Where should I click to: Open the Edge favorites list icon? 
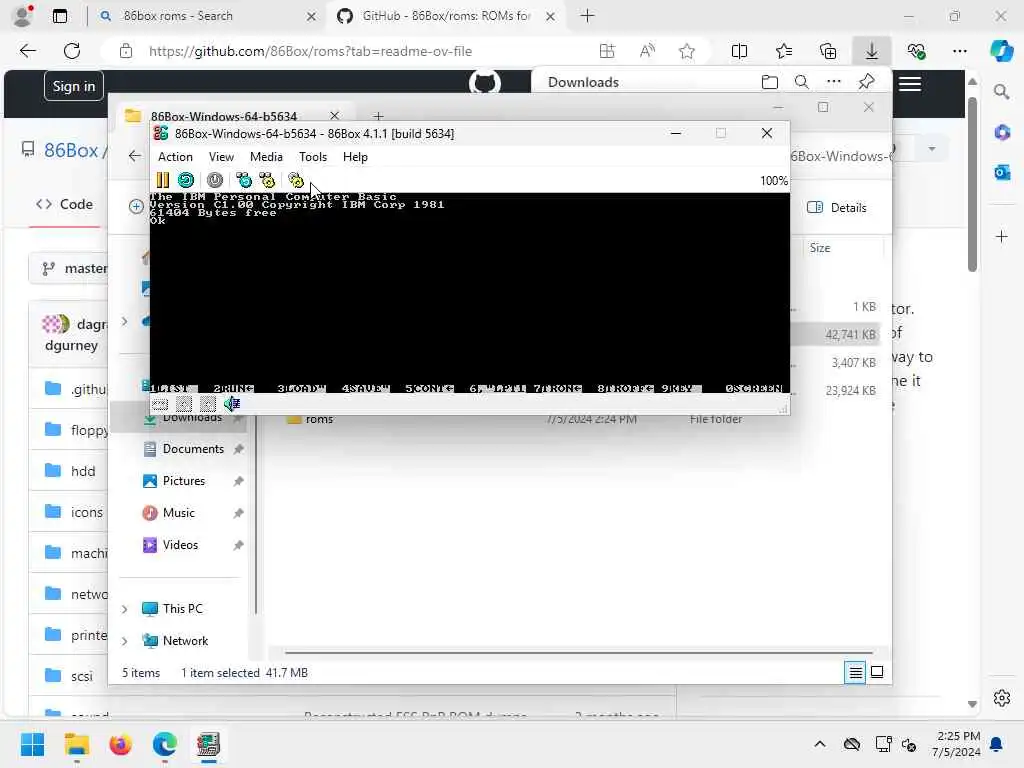[x=784, y=51]
